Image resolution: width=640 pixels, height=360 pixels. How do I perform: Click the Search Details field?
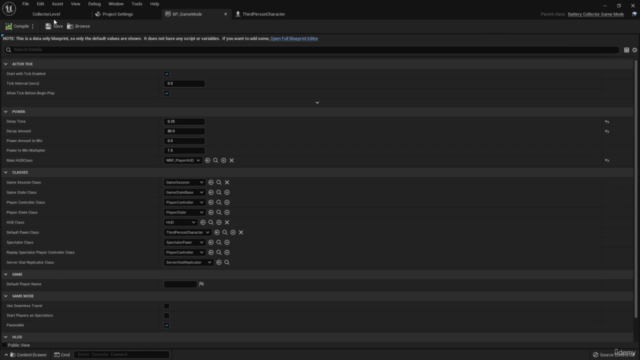(x=312, y=50)
